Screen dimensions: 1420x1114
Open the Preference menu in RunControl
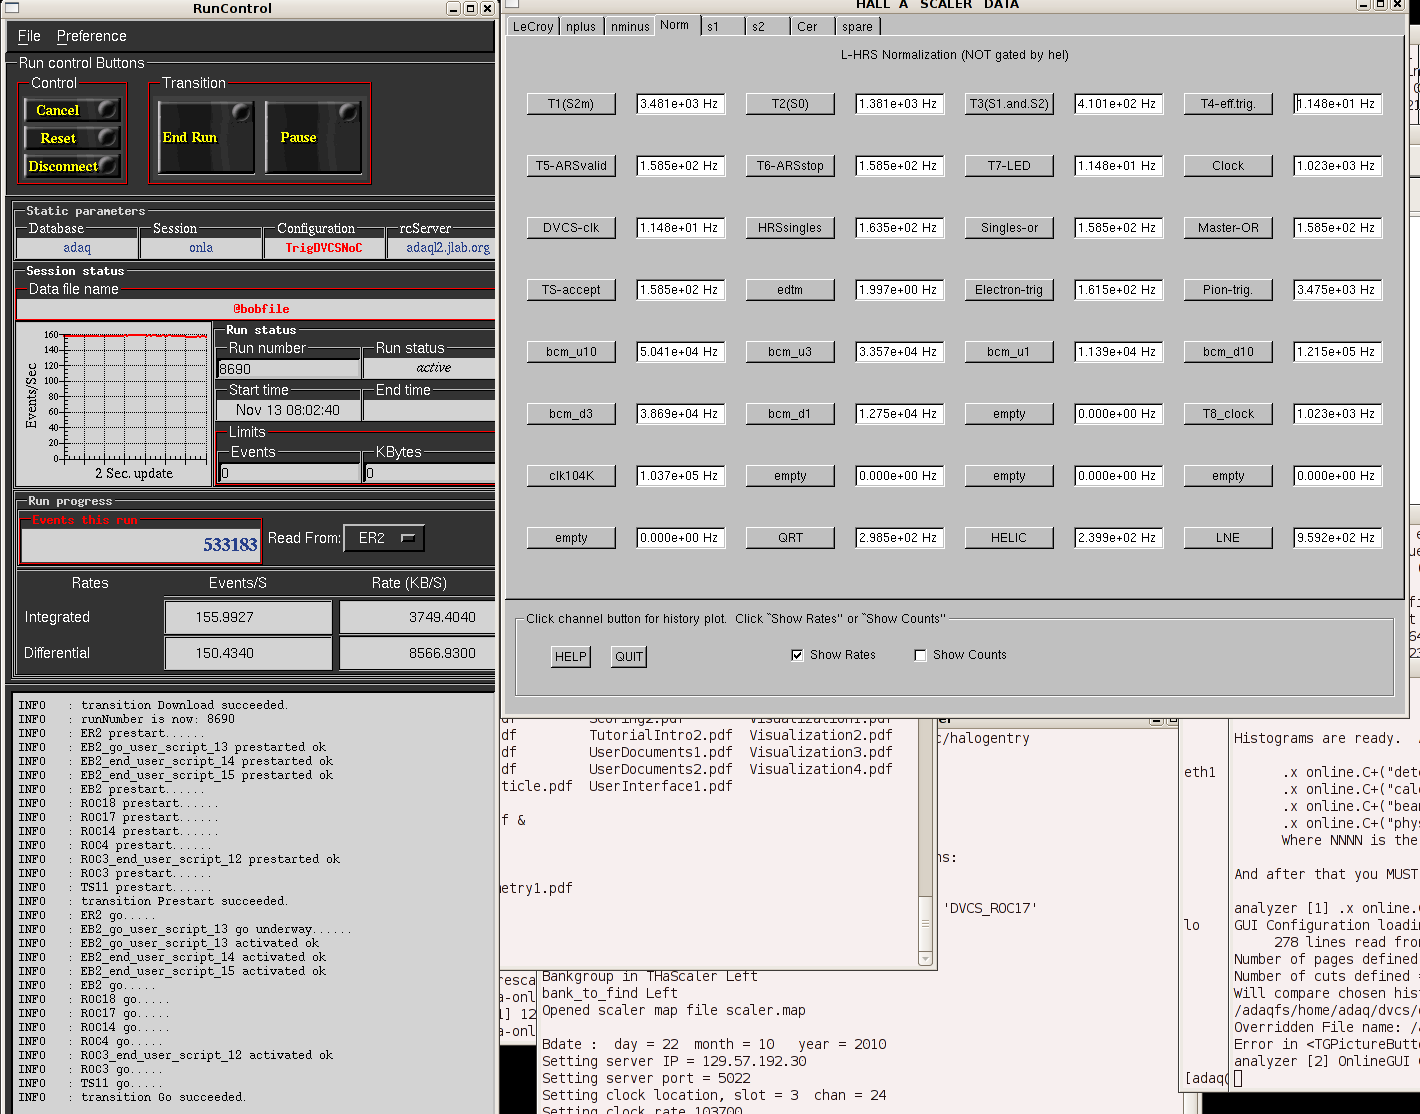tap(91, 36)
